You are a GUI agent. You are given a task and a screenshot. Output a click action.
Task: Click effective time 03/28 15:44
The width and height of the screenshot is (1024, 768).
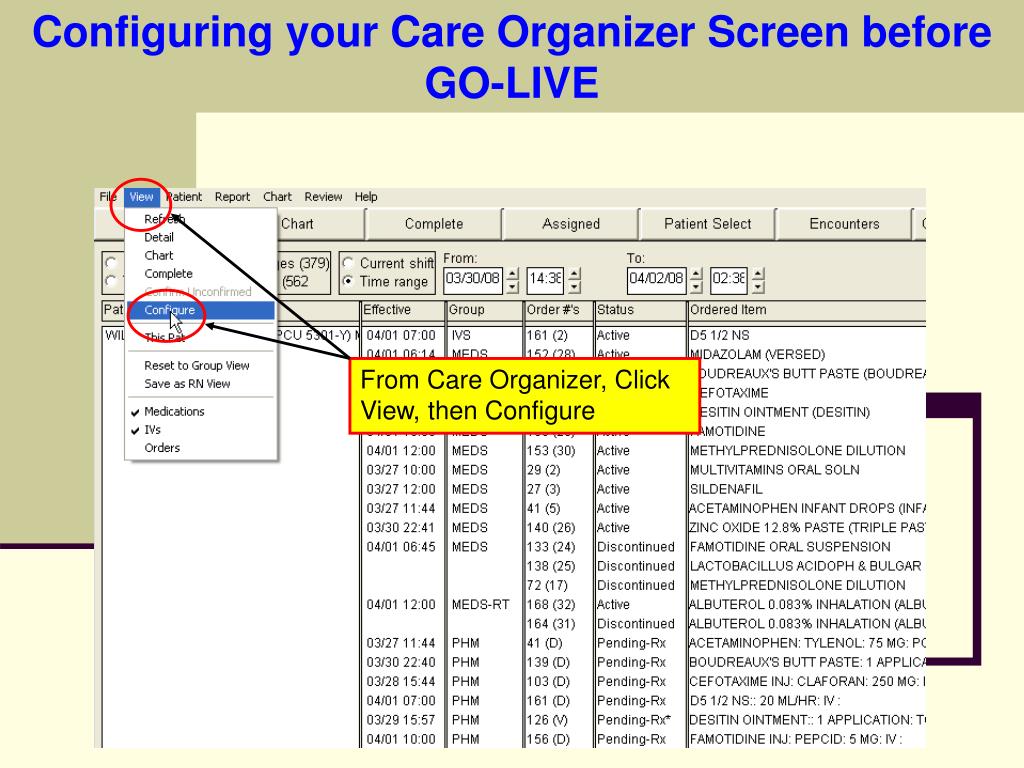401,682
